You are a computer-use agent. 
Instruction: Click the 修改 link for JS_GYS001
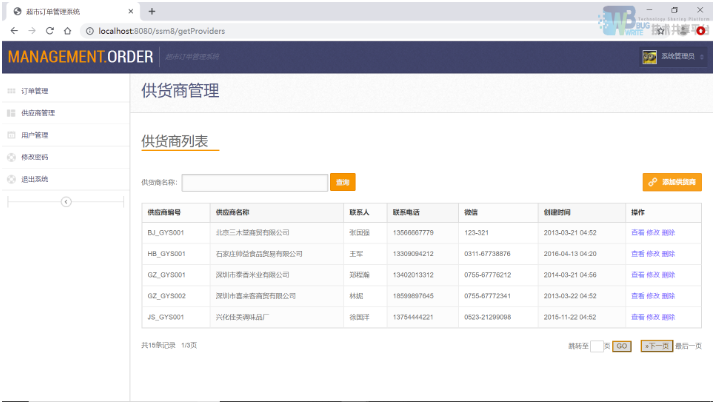coord(653,317)
